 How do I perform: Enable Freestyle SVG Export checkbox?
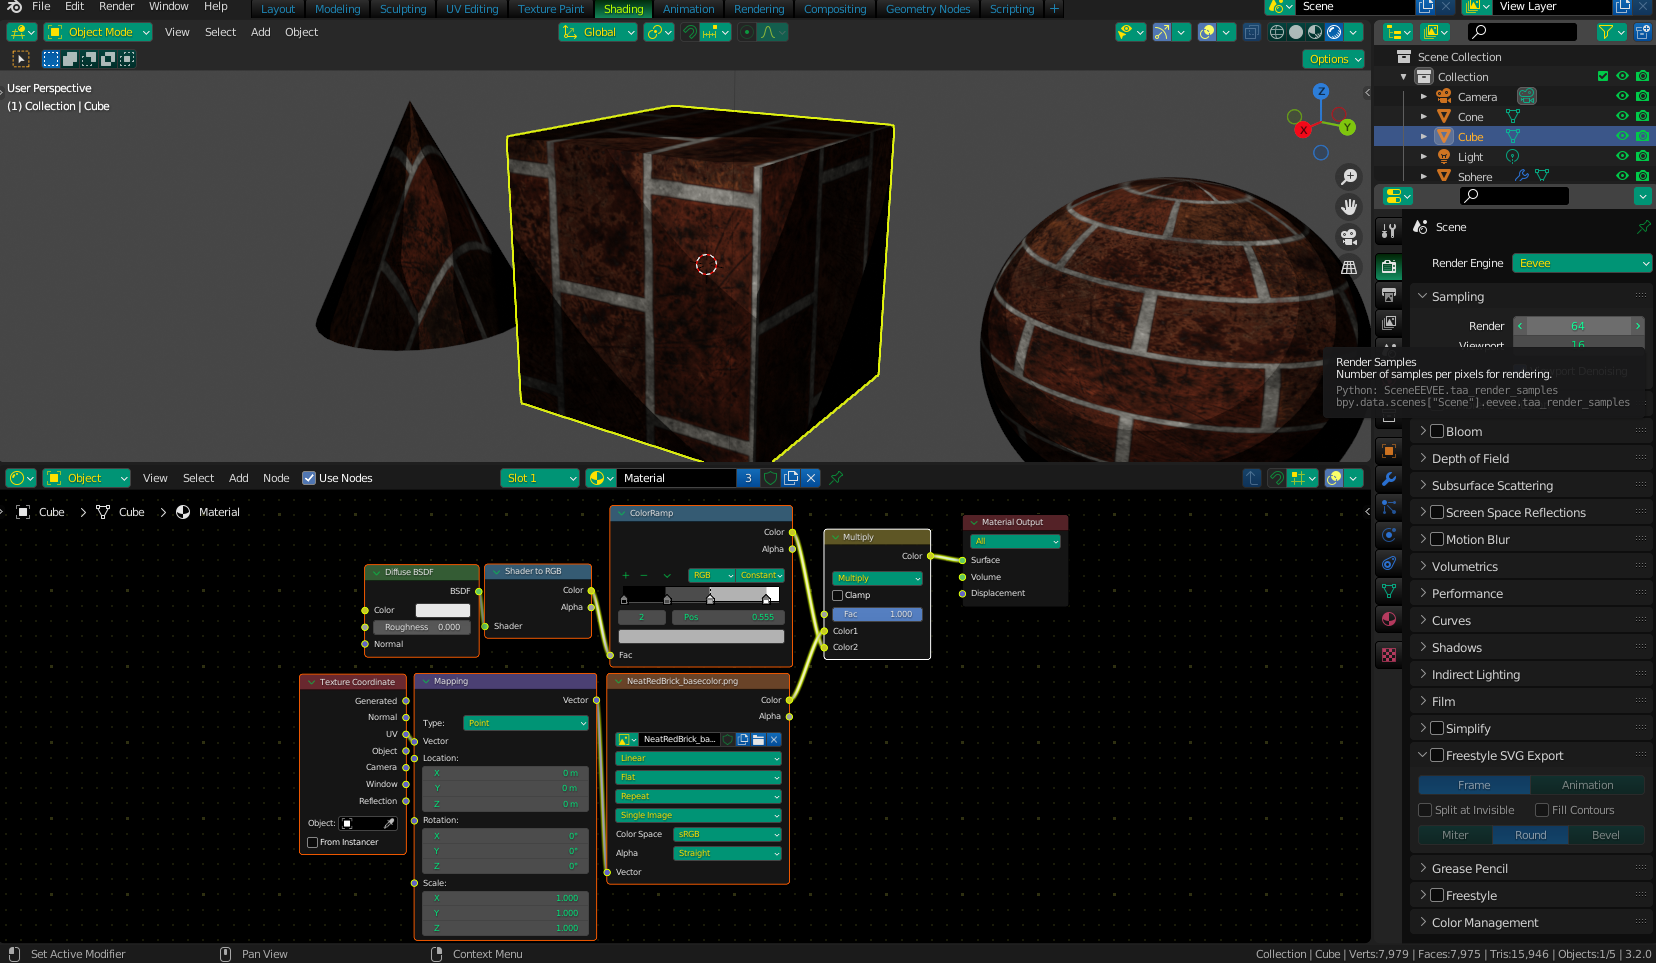(1437, 756)
